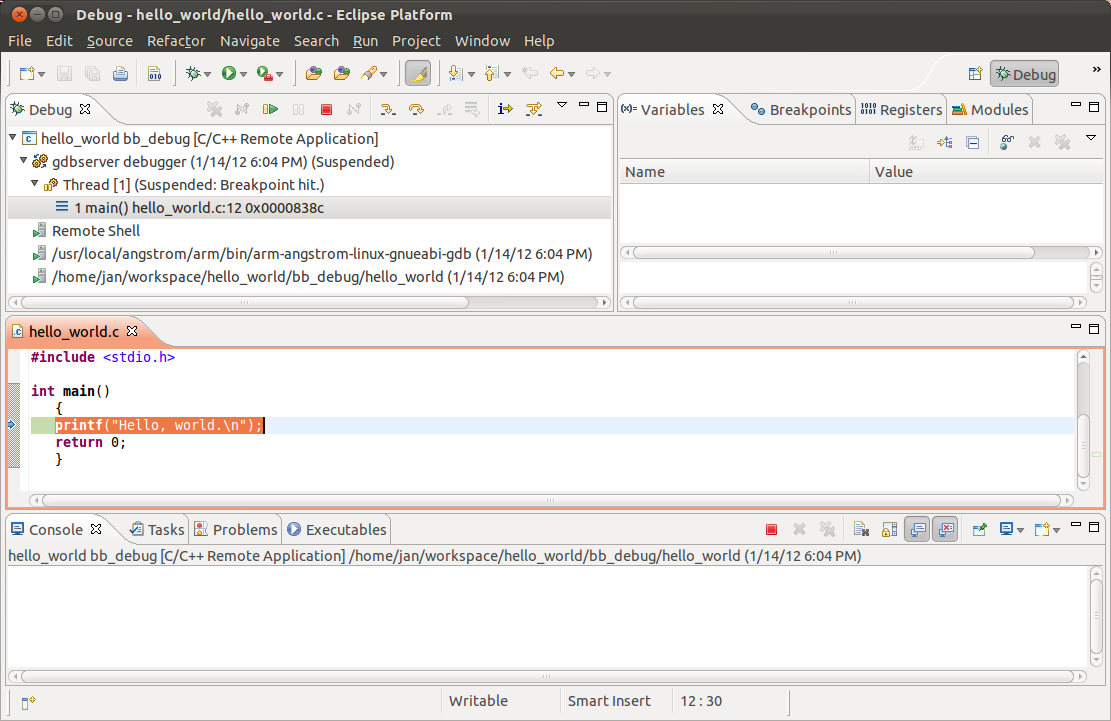Switch to the Breakpoints tab
Screen dimensions: 1111x721
[801, 110]
